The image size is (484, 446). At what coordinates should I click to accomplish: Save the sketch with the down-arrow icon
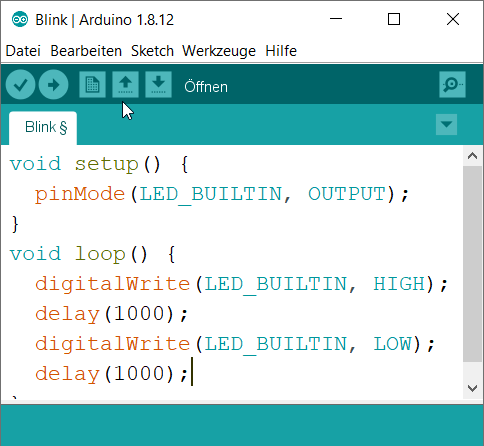click(158, 85)
